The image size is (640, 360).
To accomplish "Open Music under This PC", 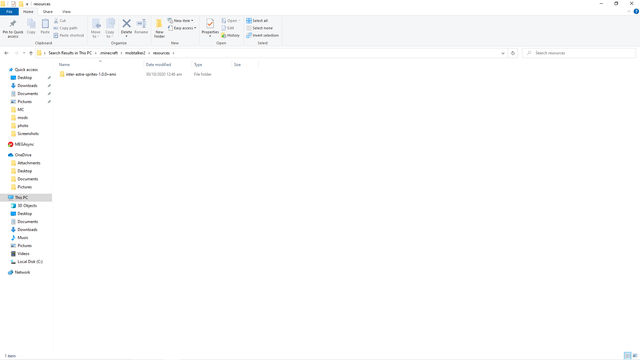I will [22, 238].
